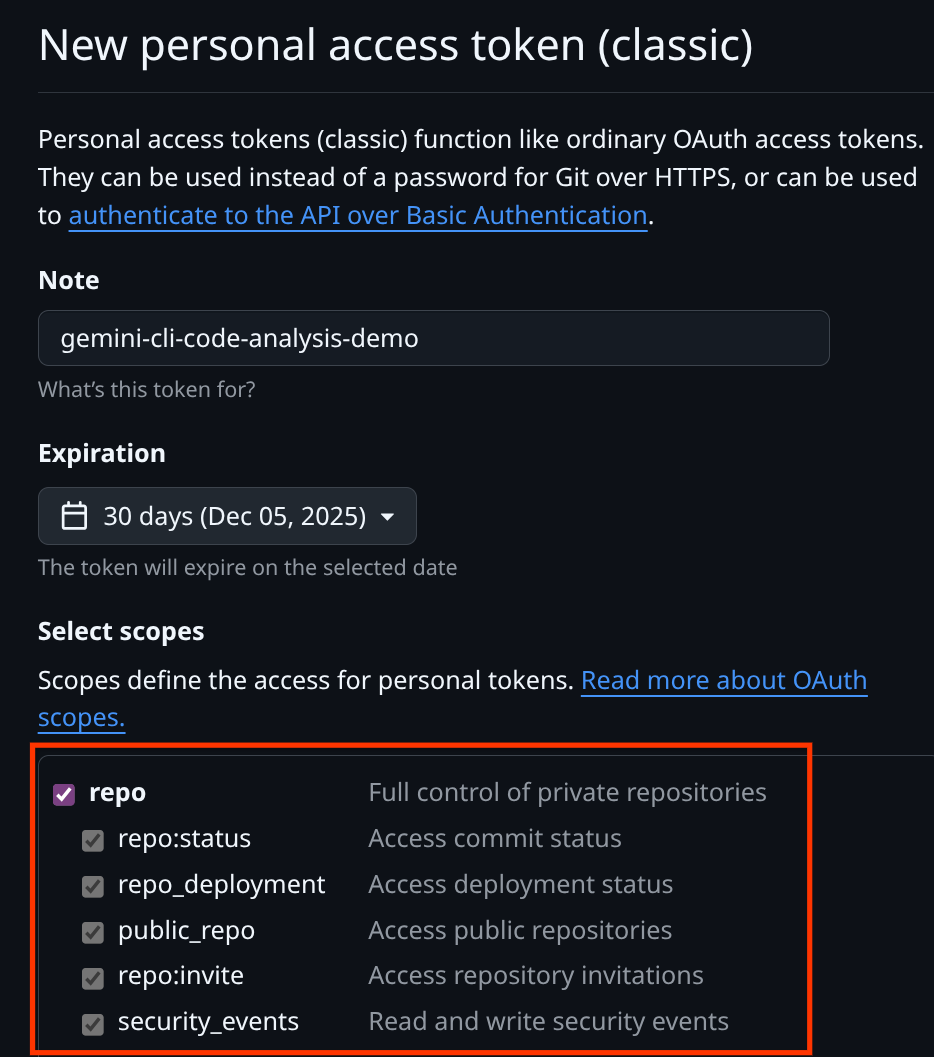Select the "30 days (Dec 05, 2025)" expiration text
934x1057 pixels.
pyautogui.click(x=234, y=516)
